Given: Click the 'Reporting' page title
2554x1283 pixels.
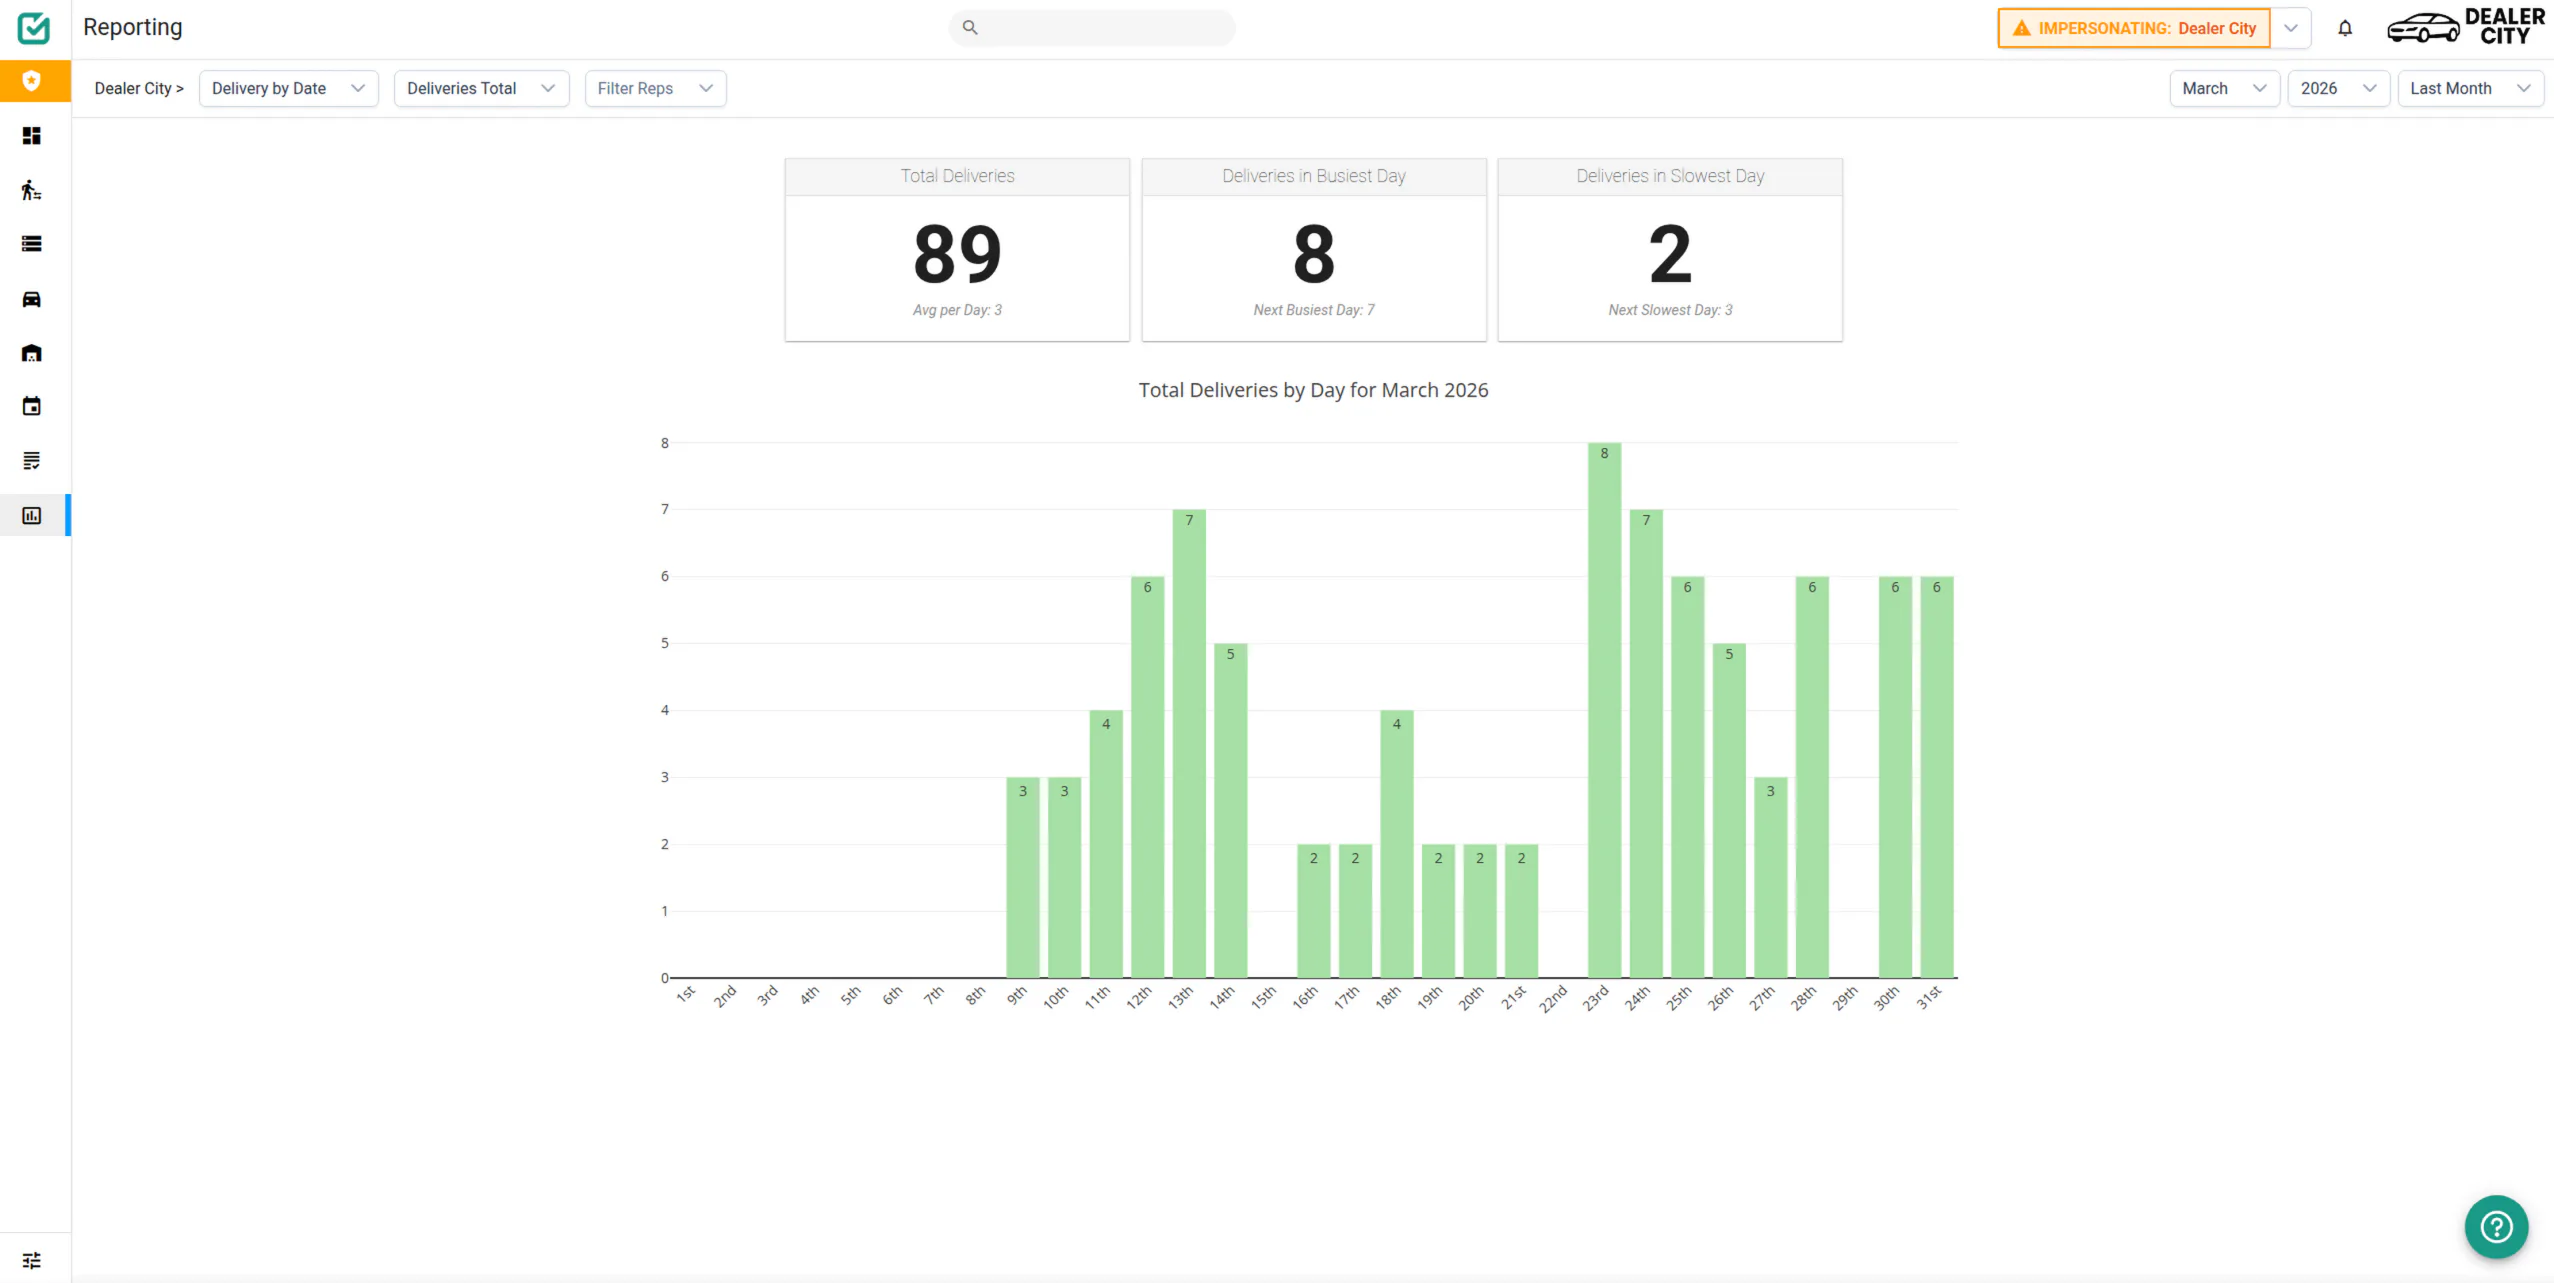Looking at the screenshot, I should 133,27.
